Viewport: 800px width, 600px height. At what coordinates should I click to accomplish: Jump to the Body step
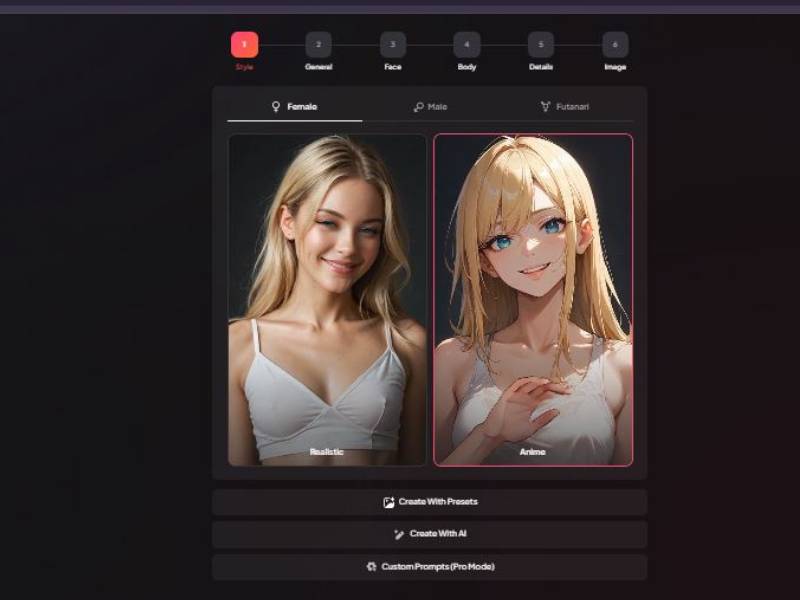(466, 45)
